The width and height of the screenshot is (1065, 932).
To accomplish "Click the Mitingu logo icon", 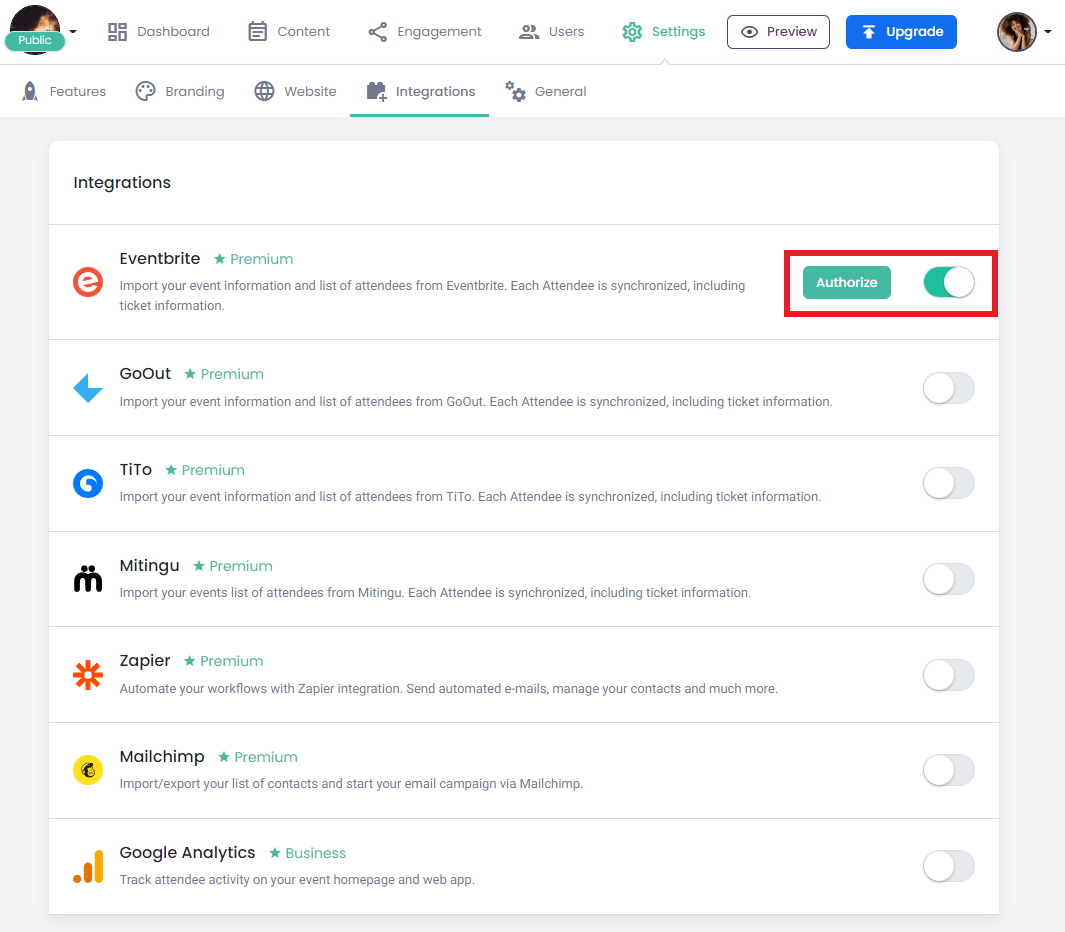I will click(x=88, y=579).
